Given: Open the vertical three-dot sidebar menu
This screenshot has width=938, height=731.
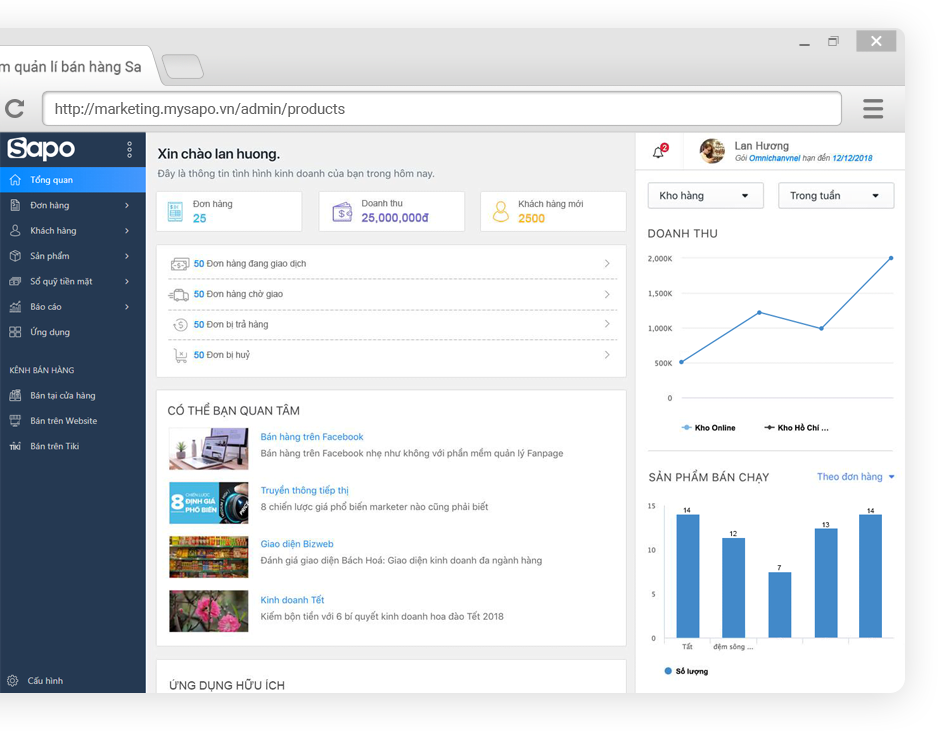Looking at the screenshot, I should pyautogui.click(x=129, y=150).
